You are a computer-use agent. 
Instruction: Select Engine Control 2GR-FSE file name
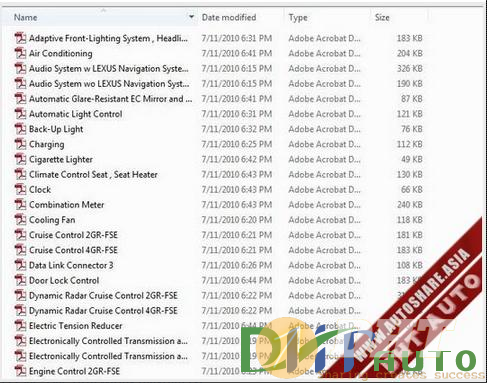[x=74, y=371]
